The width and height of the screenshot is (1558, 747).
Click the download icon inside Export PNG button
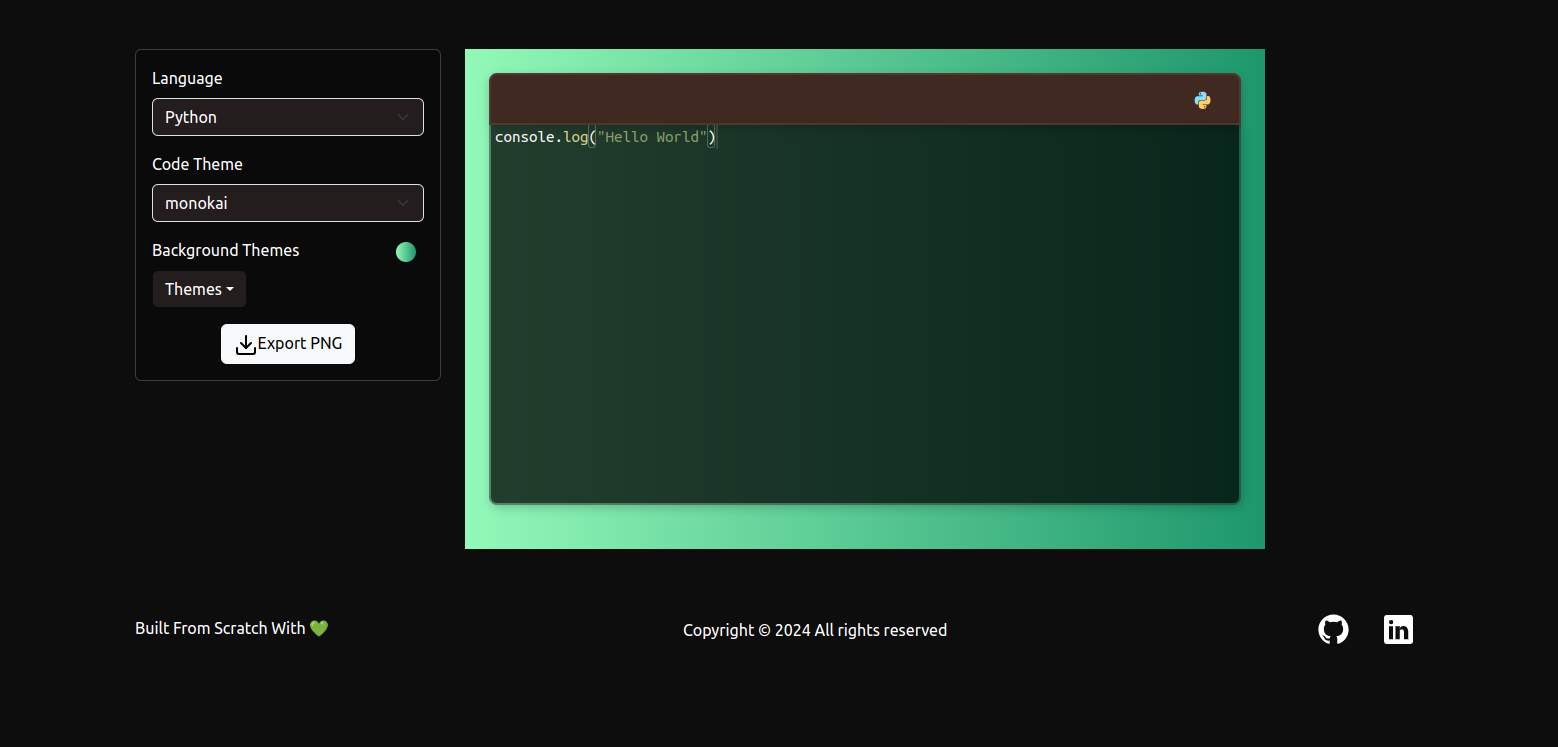[x=246, y=344]
